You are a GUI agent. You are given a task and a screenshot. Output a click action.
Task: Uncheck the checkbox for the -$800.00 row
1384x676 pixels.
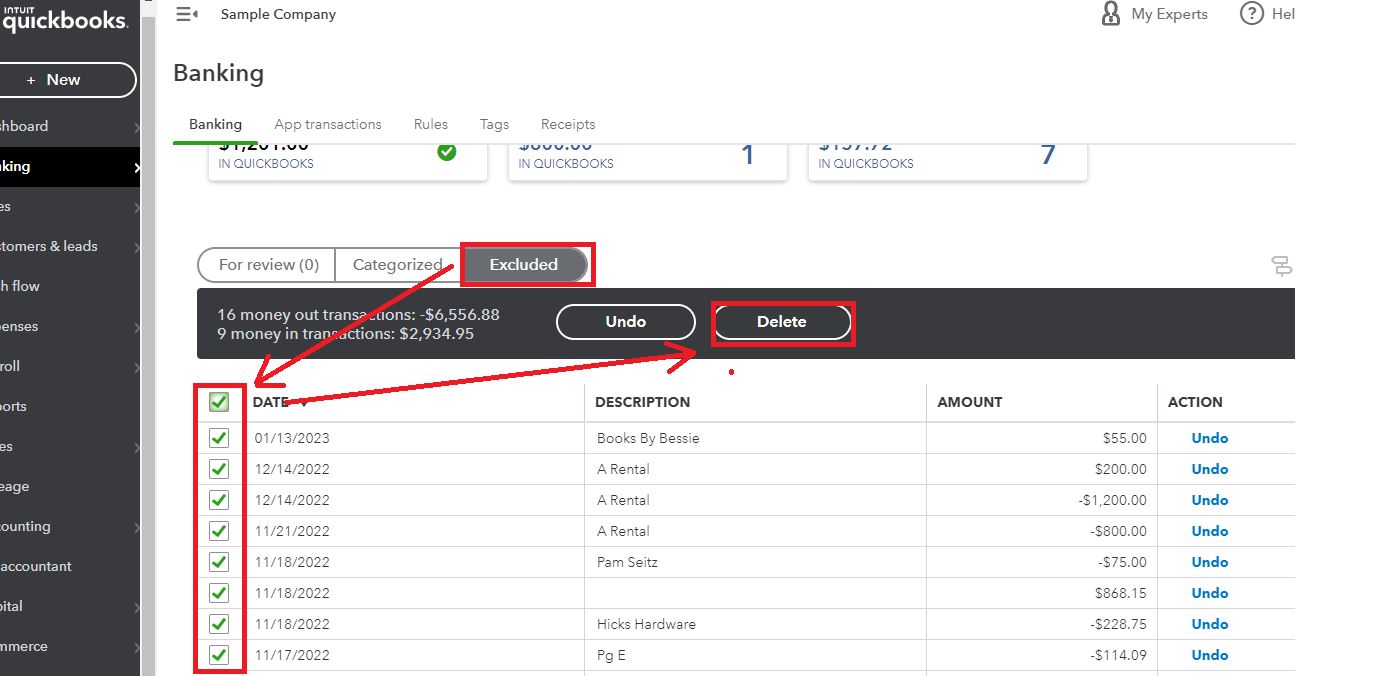tap(219, 531)
